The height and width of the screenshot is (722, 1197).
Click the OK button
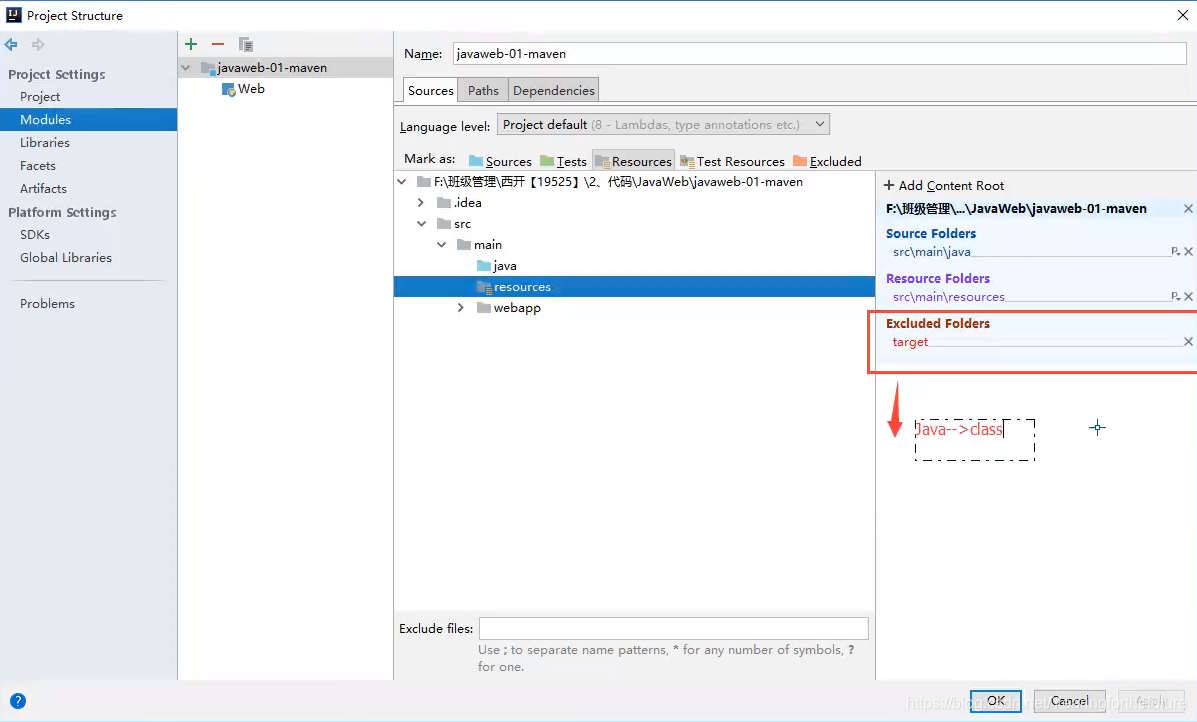click(x=995, y=700)
